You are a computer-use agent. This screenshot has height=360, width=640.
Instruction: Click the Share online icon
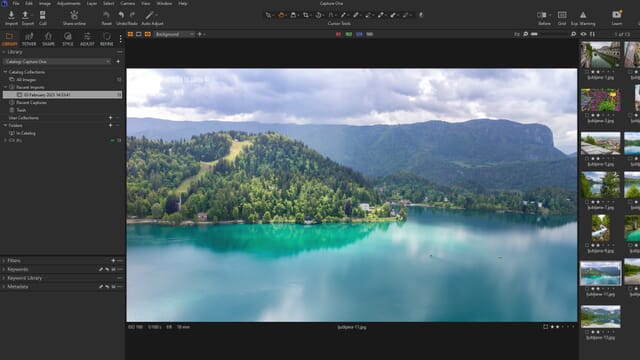(x=74, y=15)
